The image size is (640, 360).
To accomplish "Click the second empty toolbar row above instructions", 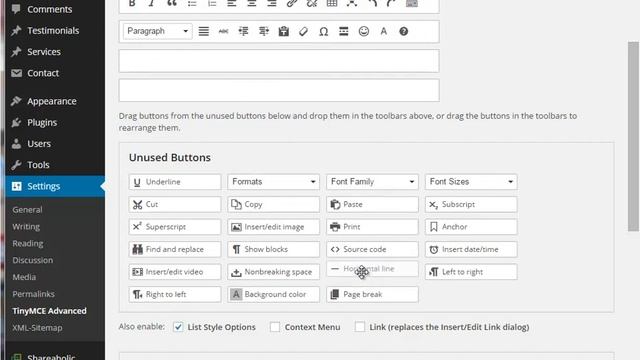I will 279,90.
